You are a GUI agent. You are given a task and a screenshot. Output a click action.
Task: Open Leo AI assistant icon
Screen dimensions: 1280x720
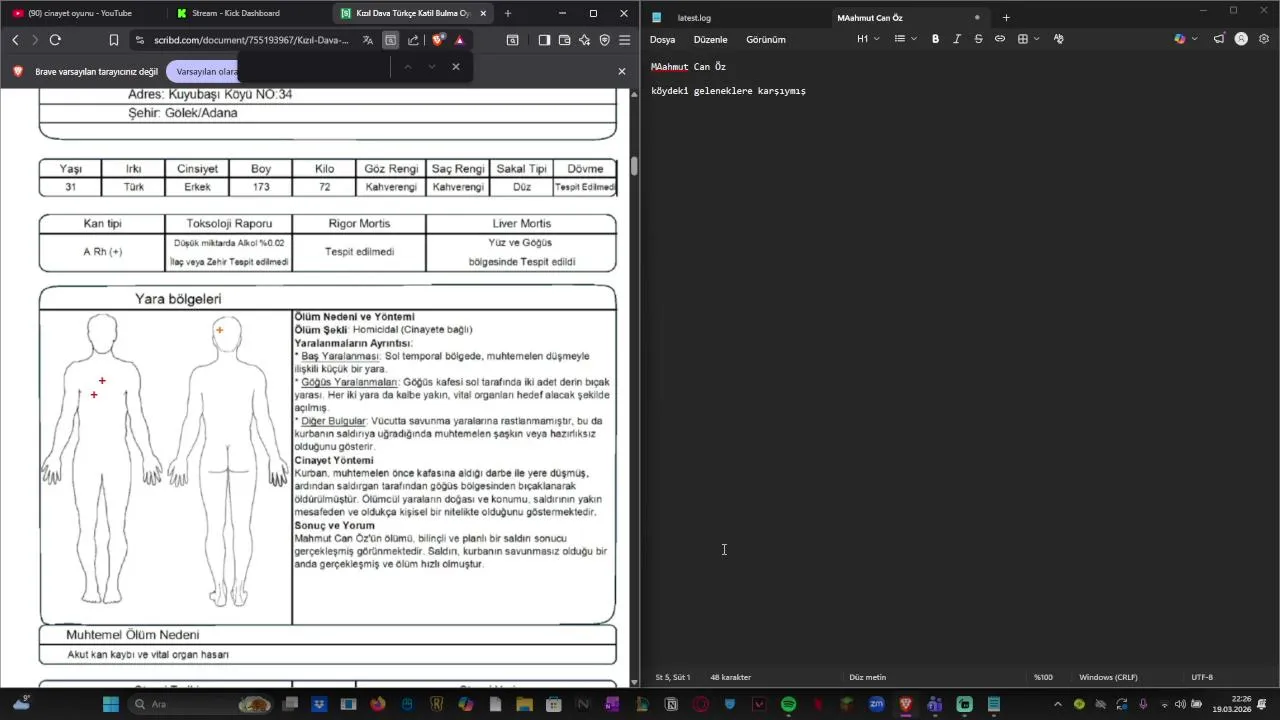585,40
